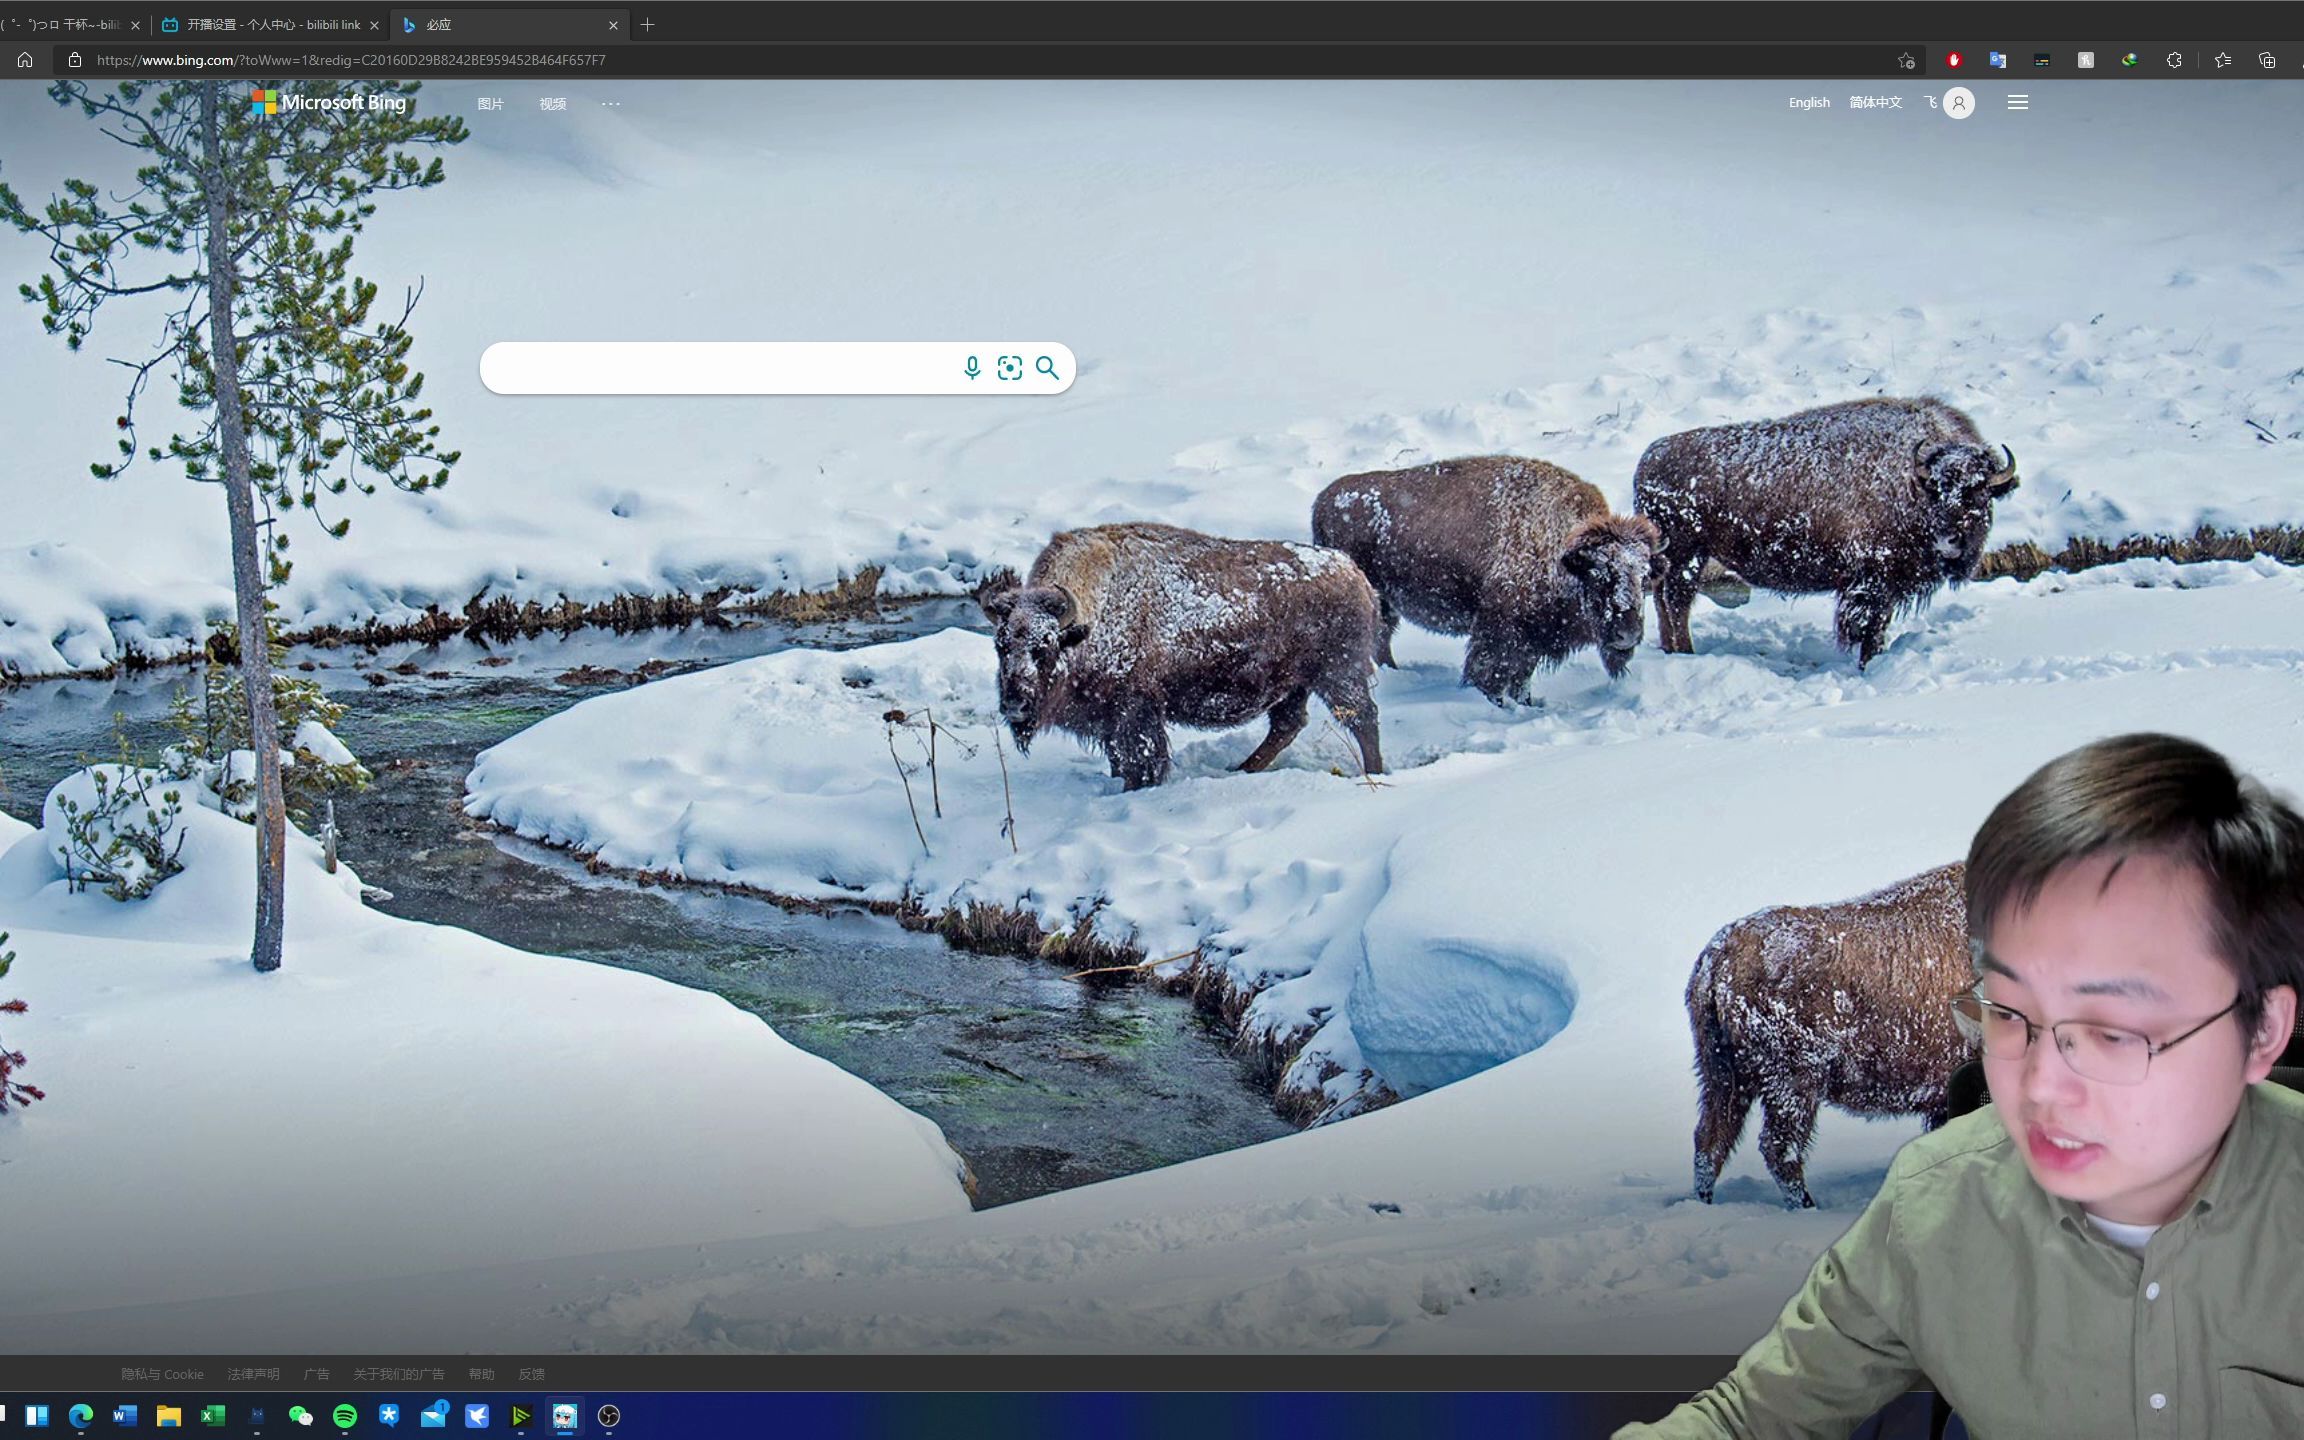
Task: Open site info via the lock icon
Action: pos(74,60)
